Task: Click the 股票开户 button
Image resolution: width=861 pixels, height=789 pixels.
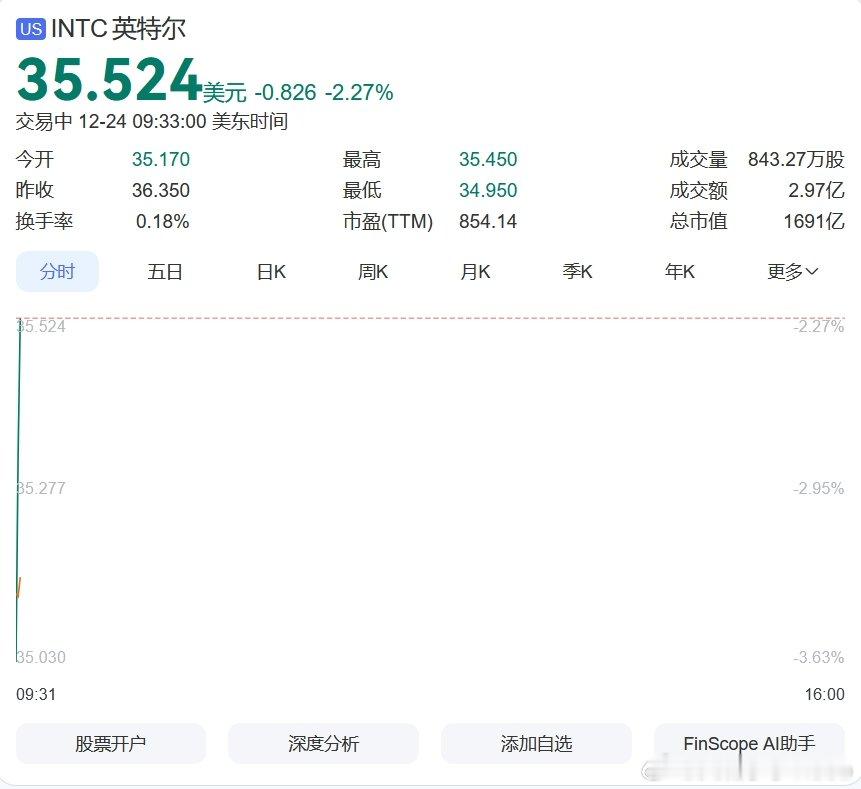Action: [111, 743]
